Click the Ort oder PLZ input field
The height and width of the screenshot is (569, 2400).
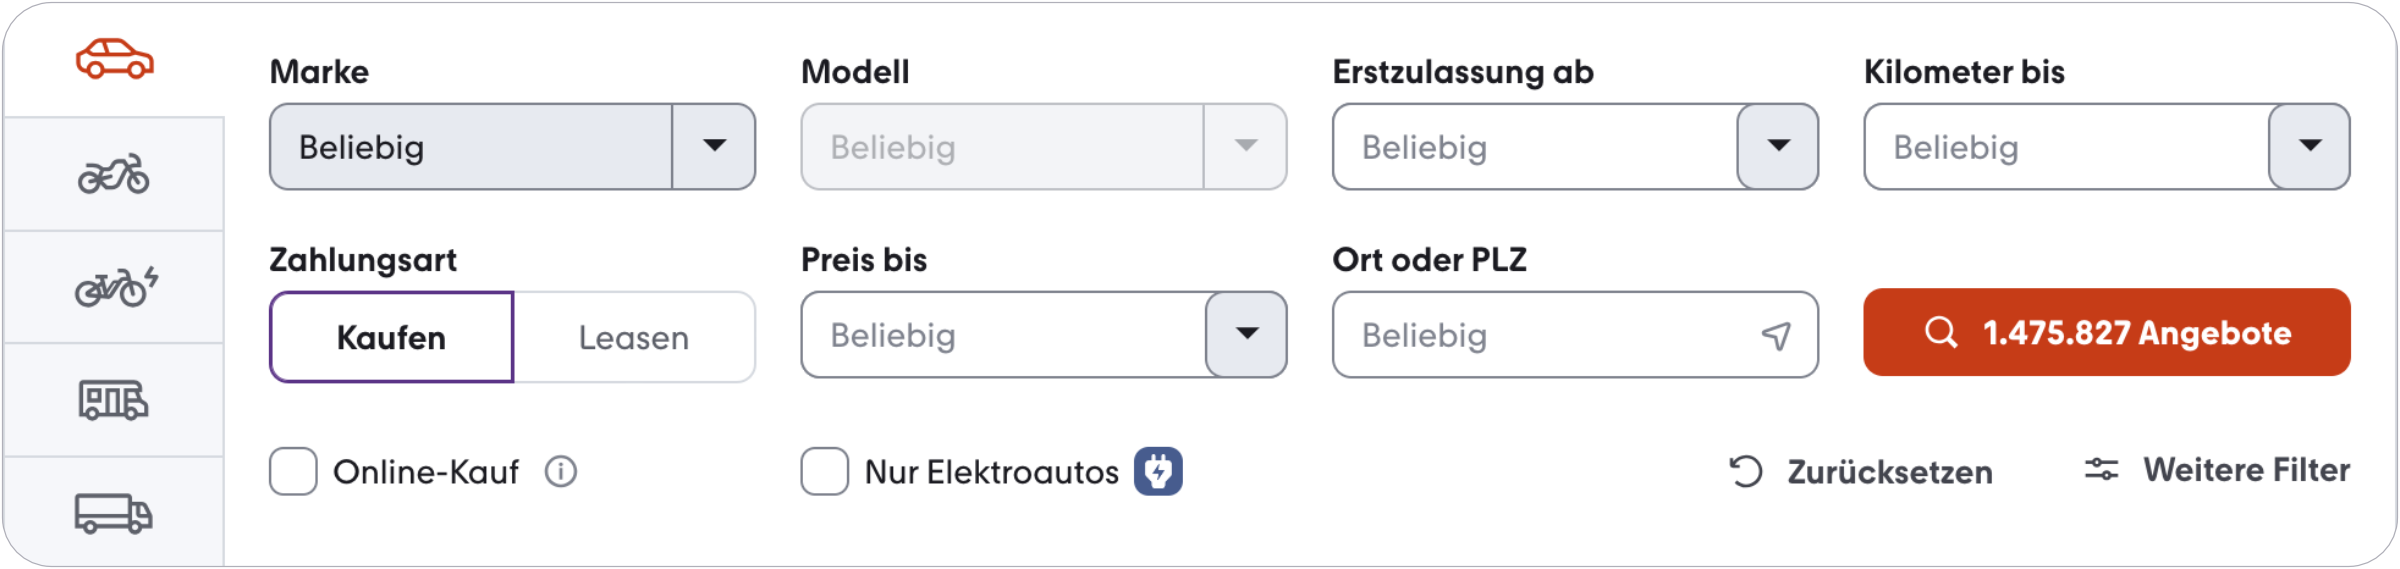coord(1545,336)
